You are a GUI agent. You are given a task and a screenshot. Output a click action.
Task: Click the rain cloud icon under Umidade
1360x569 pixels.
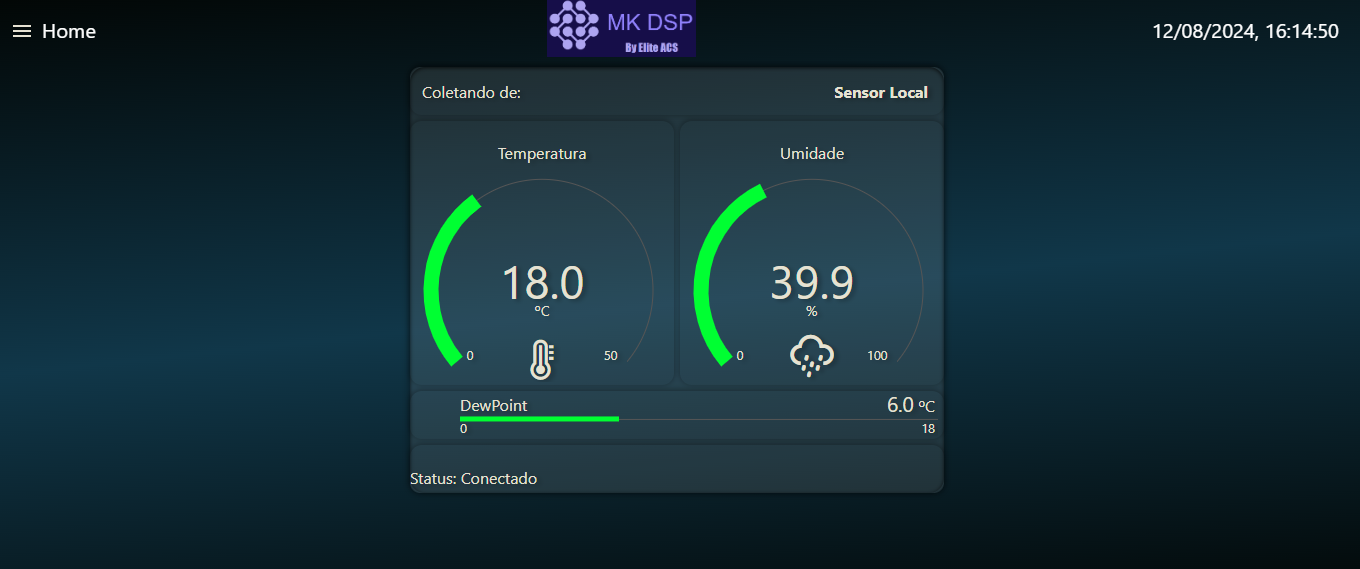coord(812,355)
